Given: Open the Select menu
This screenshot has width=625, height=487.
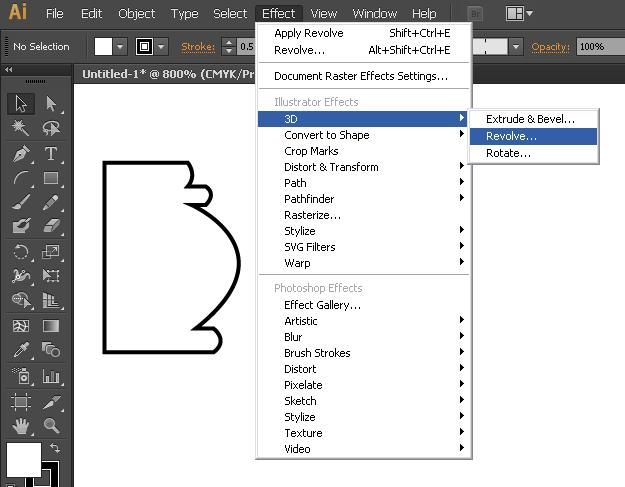Looking at the screenshot, I should pos(230,14).
